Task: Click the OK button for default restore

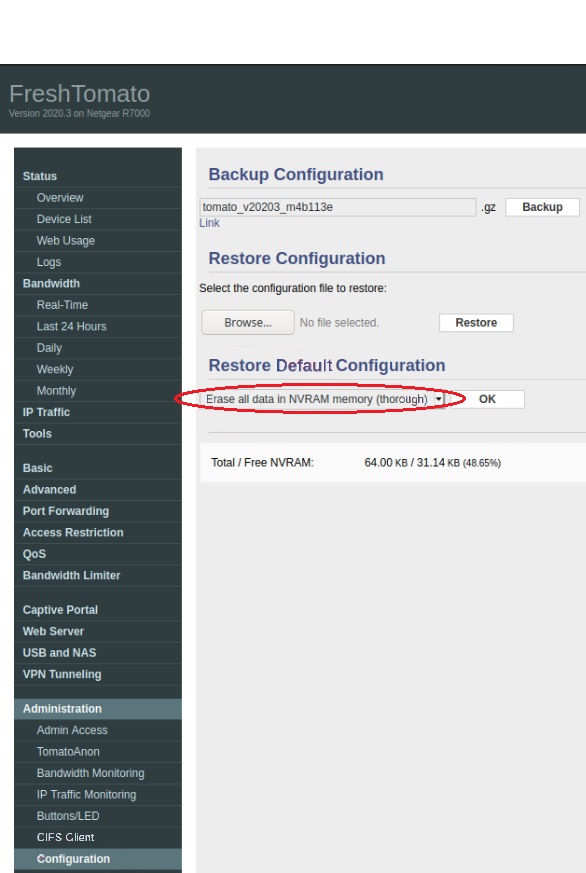Action: point(487,399)
